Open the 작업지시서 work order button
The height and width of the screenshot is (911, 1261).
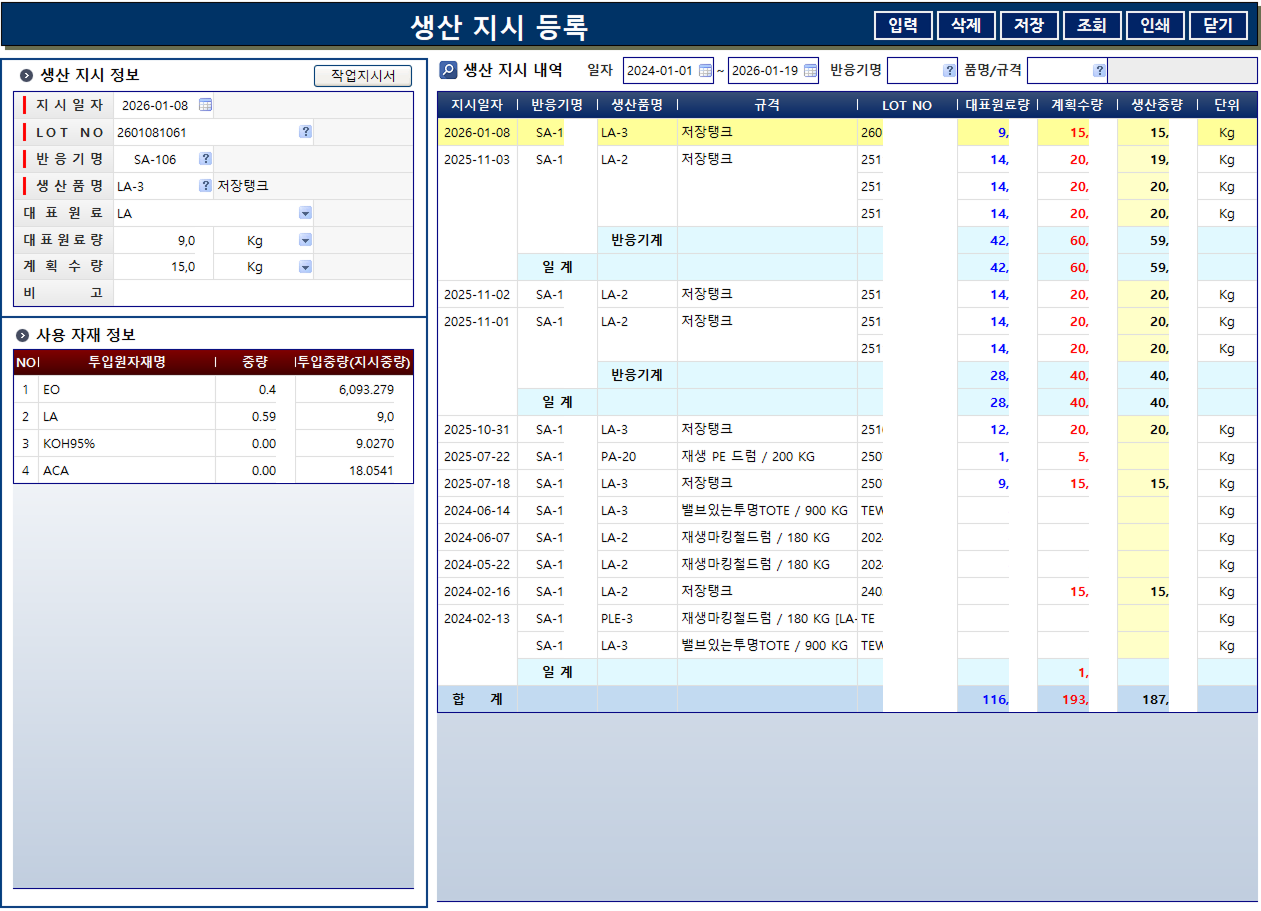pos(362,75)
